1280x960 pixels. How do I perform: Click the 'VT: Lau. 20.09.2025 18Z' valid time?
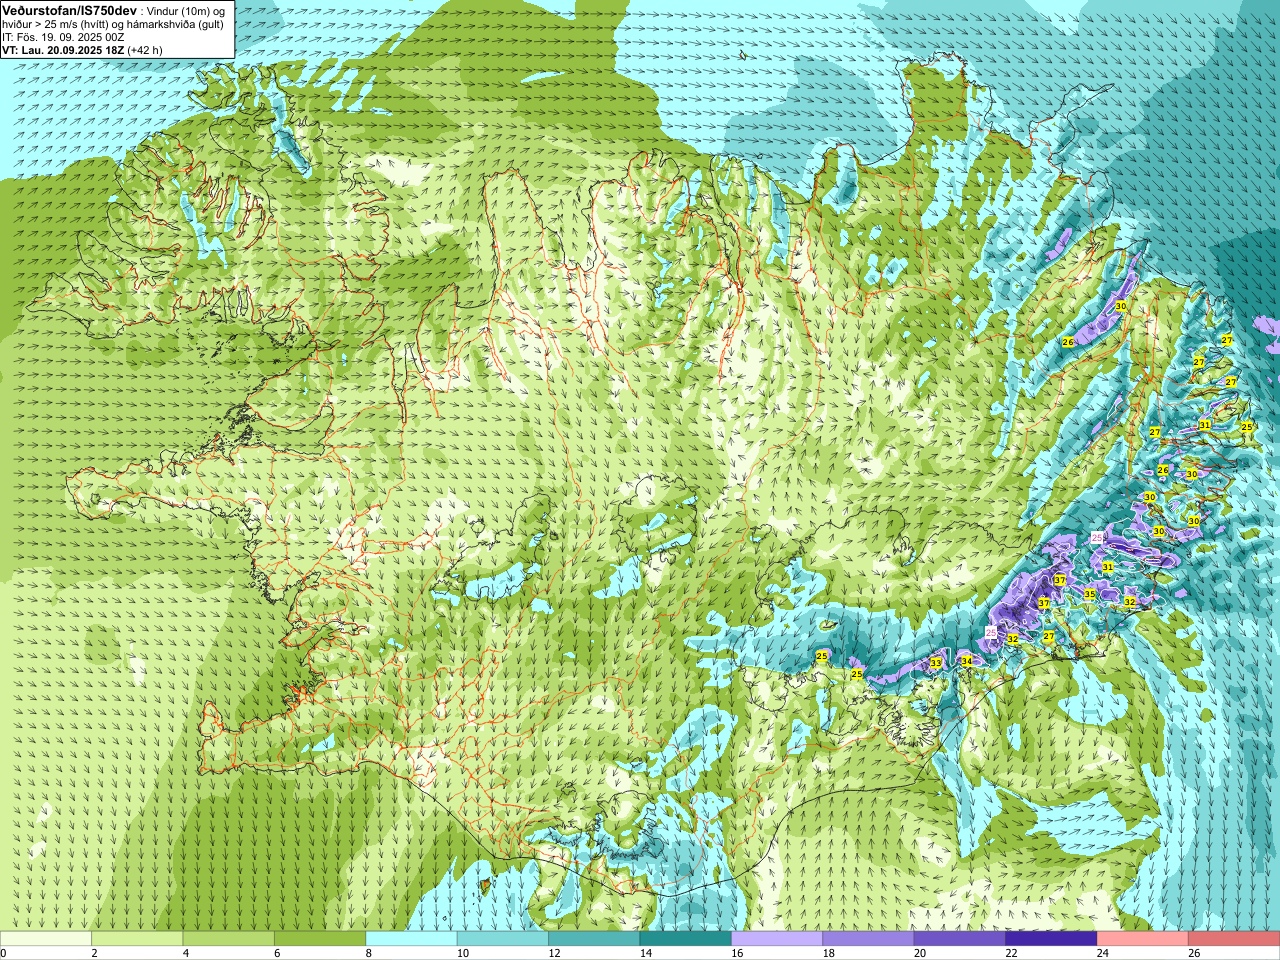tap(62, 50)
